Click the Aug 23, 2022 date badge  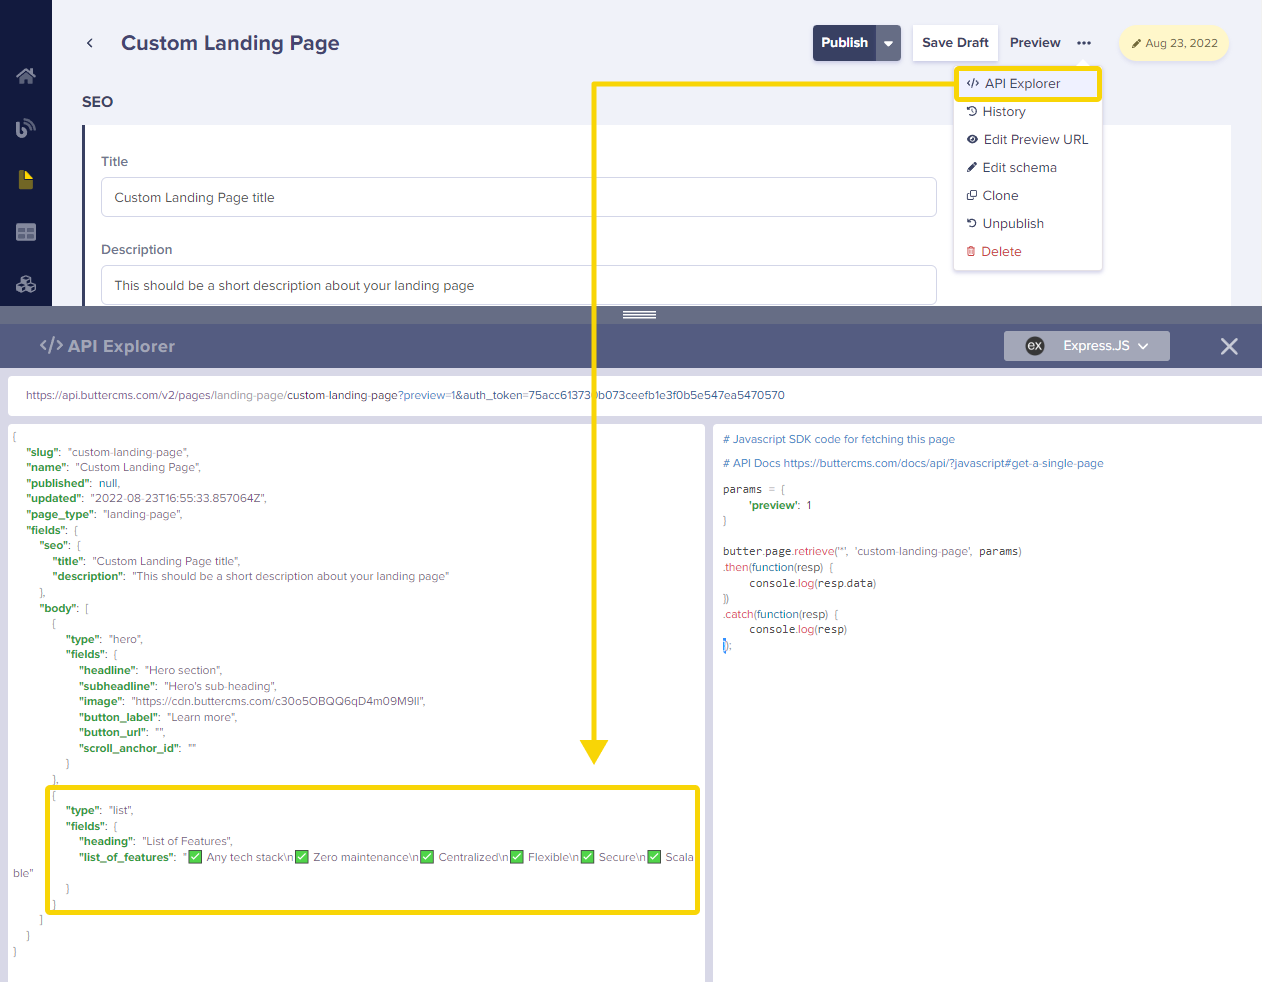(1174, 43)
